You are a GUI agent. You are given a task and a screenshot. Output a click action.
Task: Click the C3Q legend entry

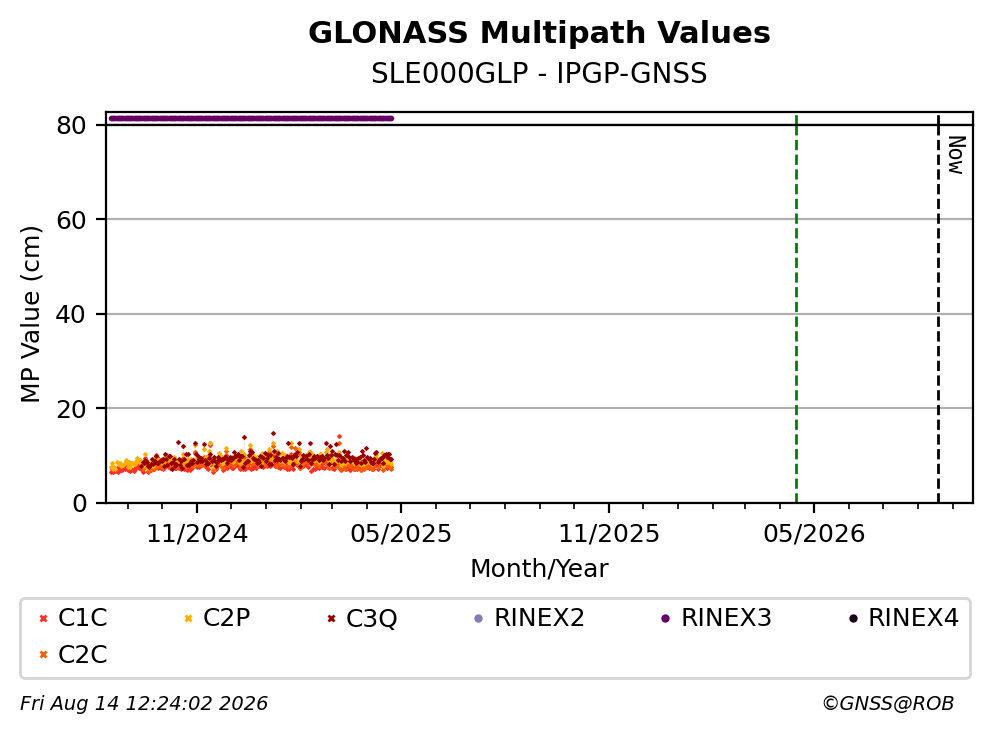click(362, 618)
